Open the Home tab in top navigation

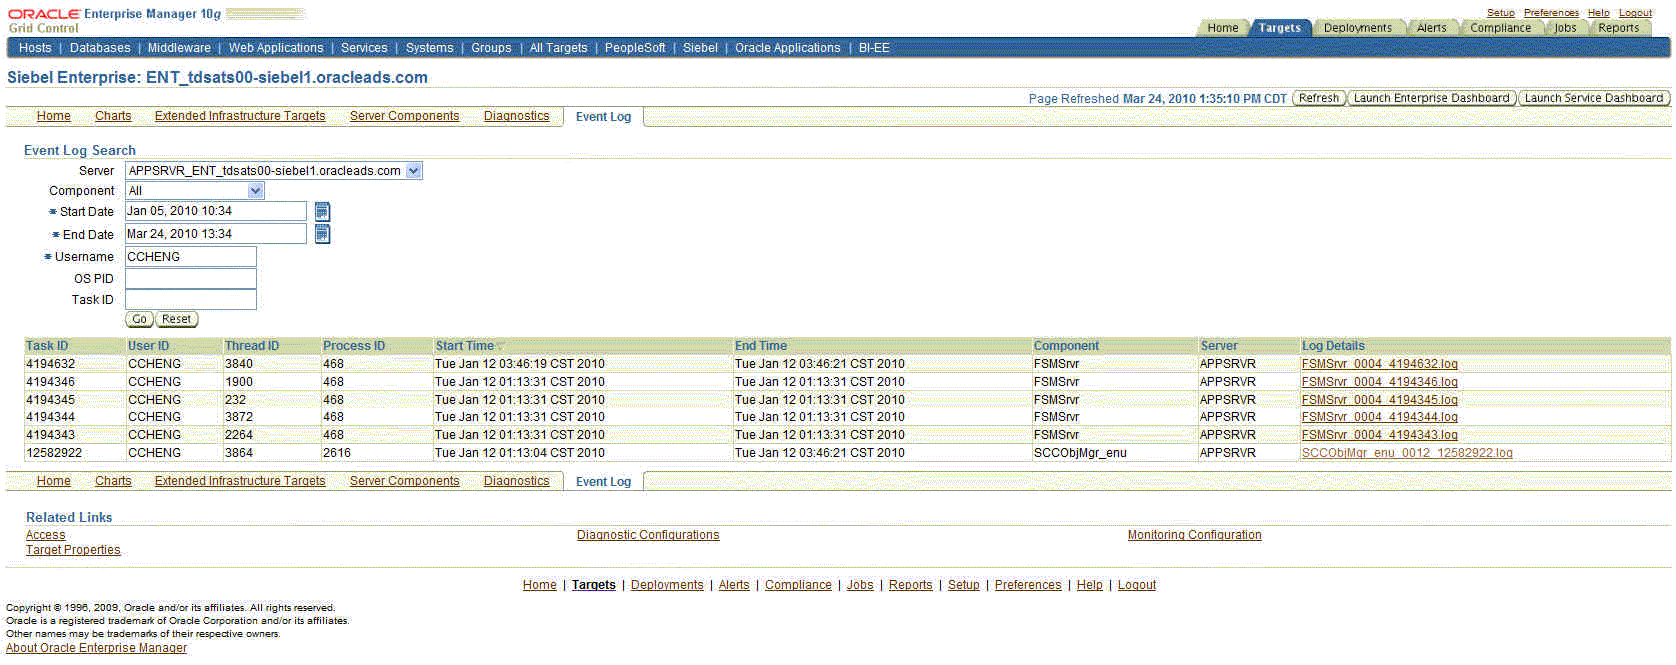(1222, 28)
